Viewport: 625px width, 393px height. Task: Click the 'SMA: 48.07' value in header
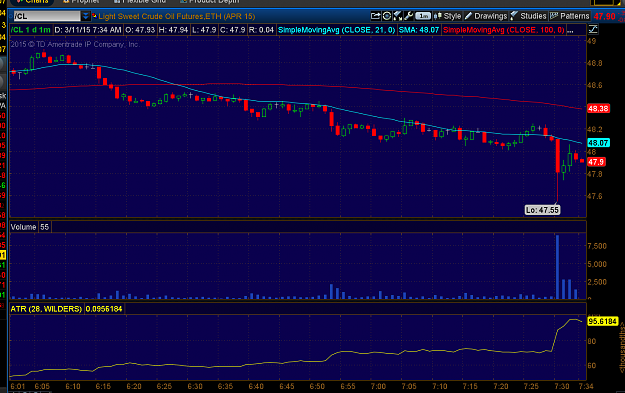coord(419,30)
